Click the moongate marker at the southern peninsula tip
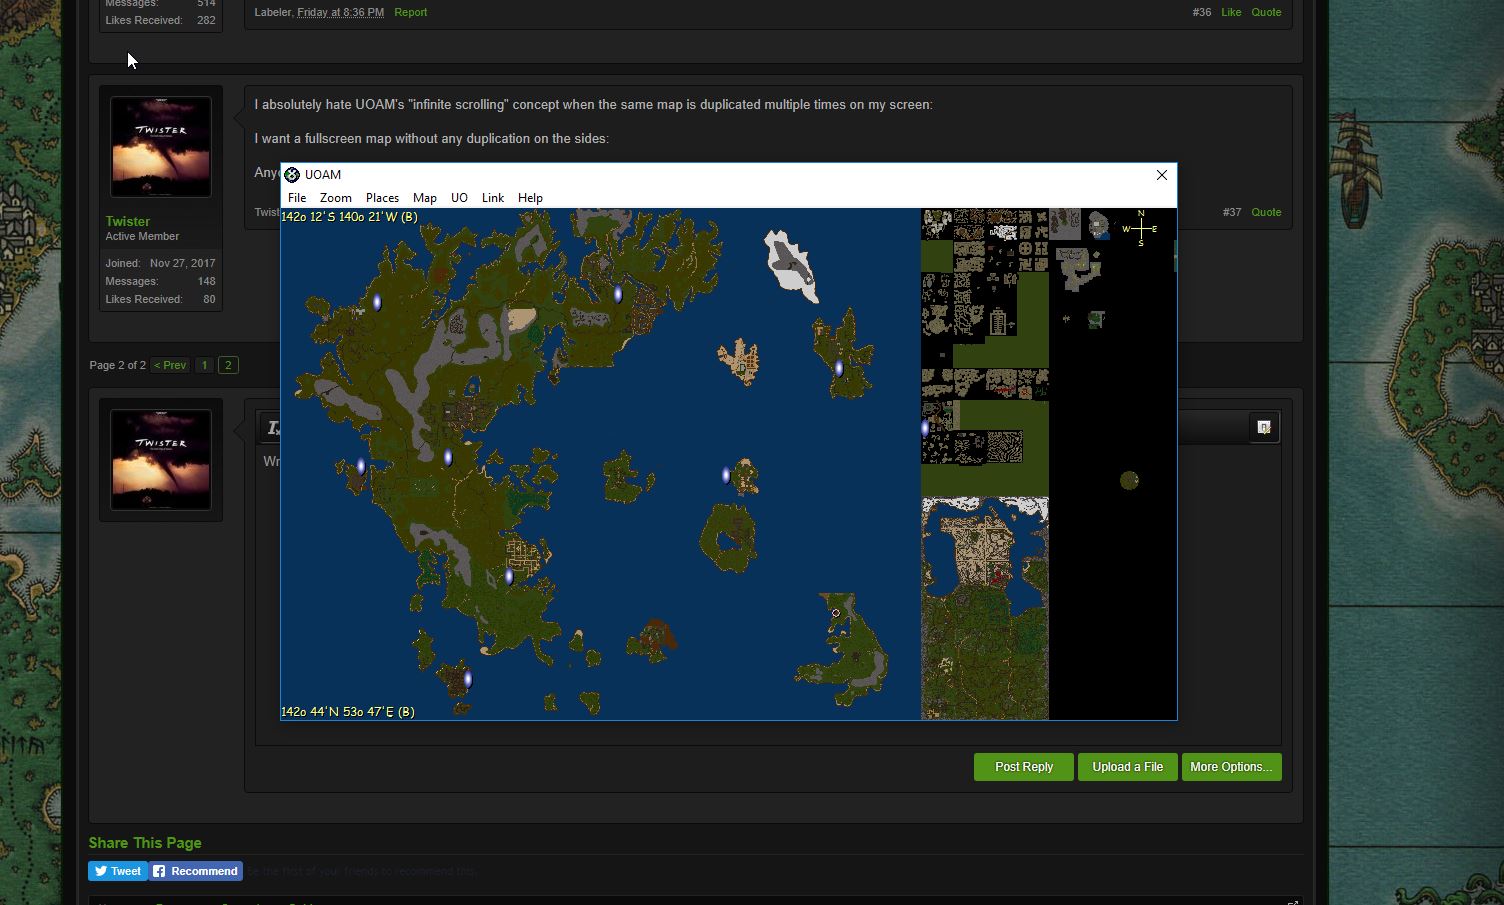1504x905 pixels. tap(467, 680)
